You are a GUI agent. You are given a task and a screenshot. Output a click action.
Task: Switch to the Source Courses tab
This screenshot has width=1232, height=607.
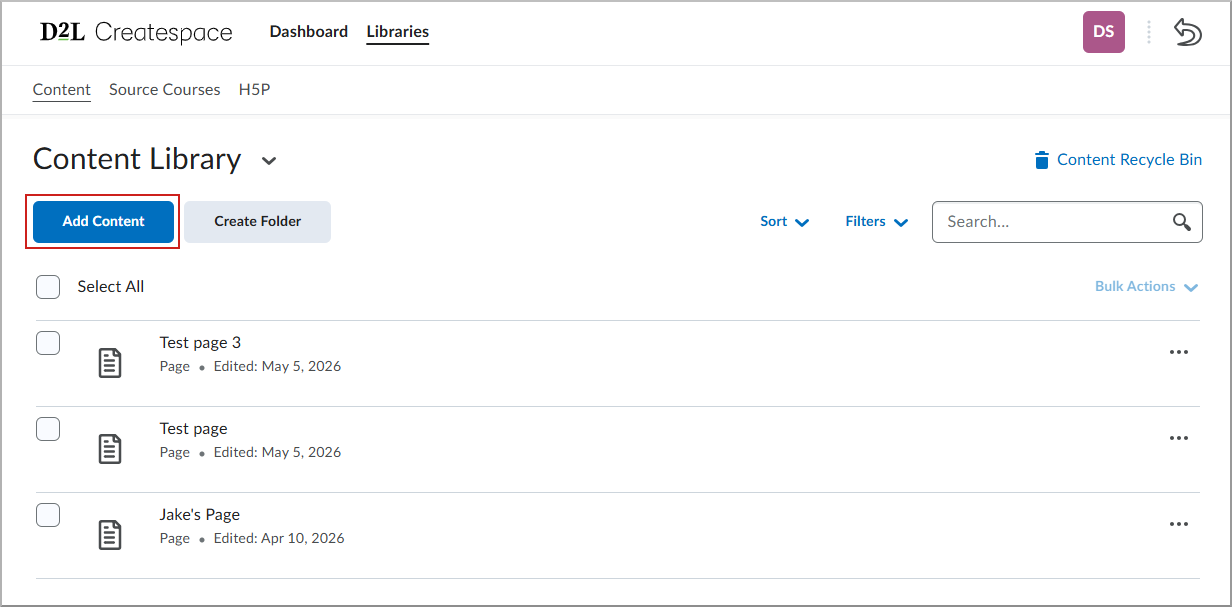(x=164, y=90)
